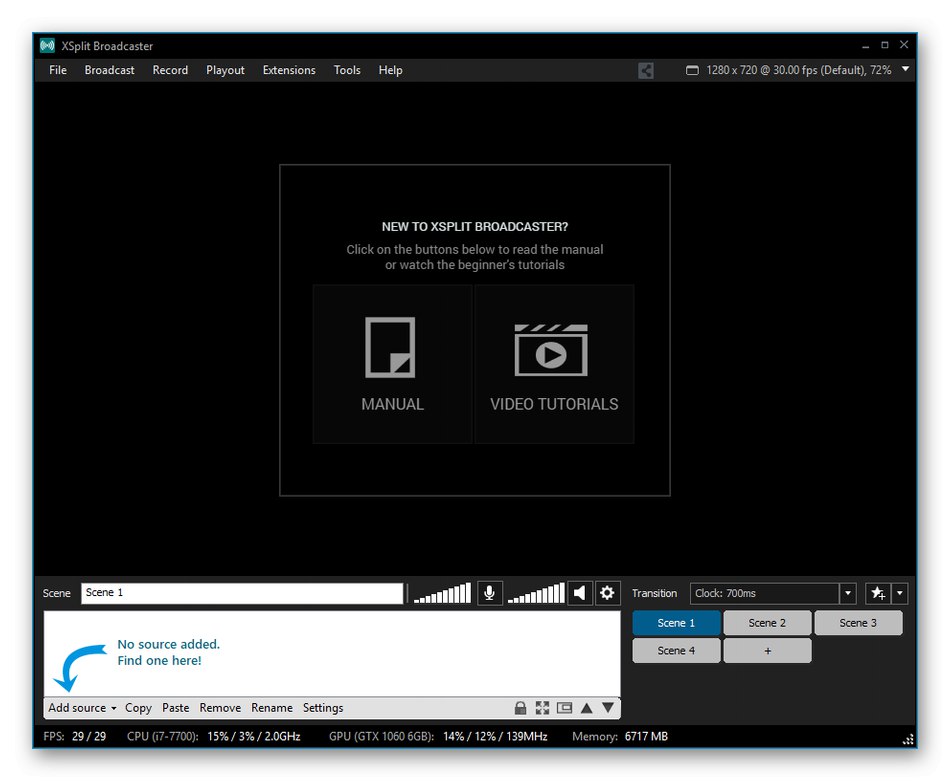Toggle the source lock icon
Screen dimensions: 950x781
tap(520, 708)
